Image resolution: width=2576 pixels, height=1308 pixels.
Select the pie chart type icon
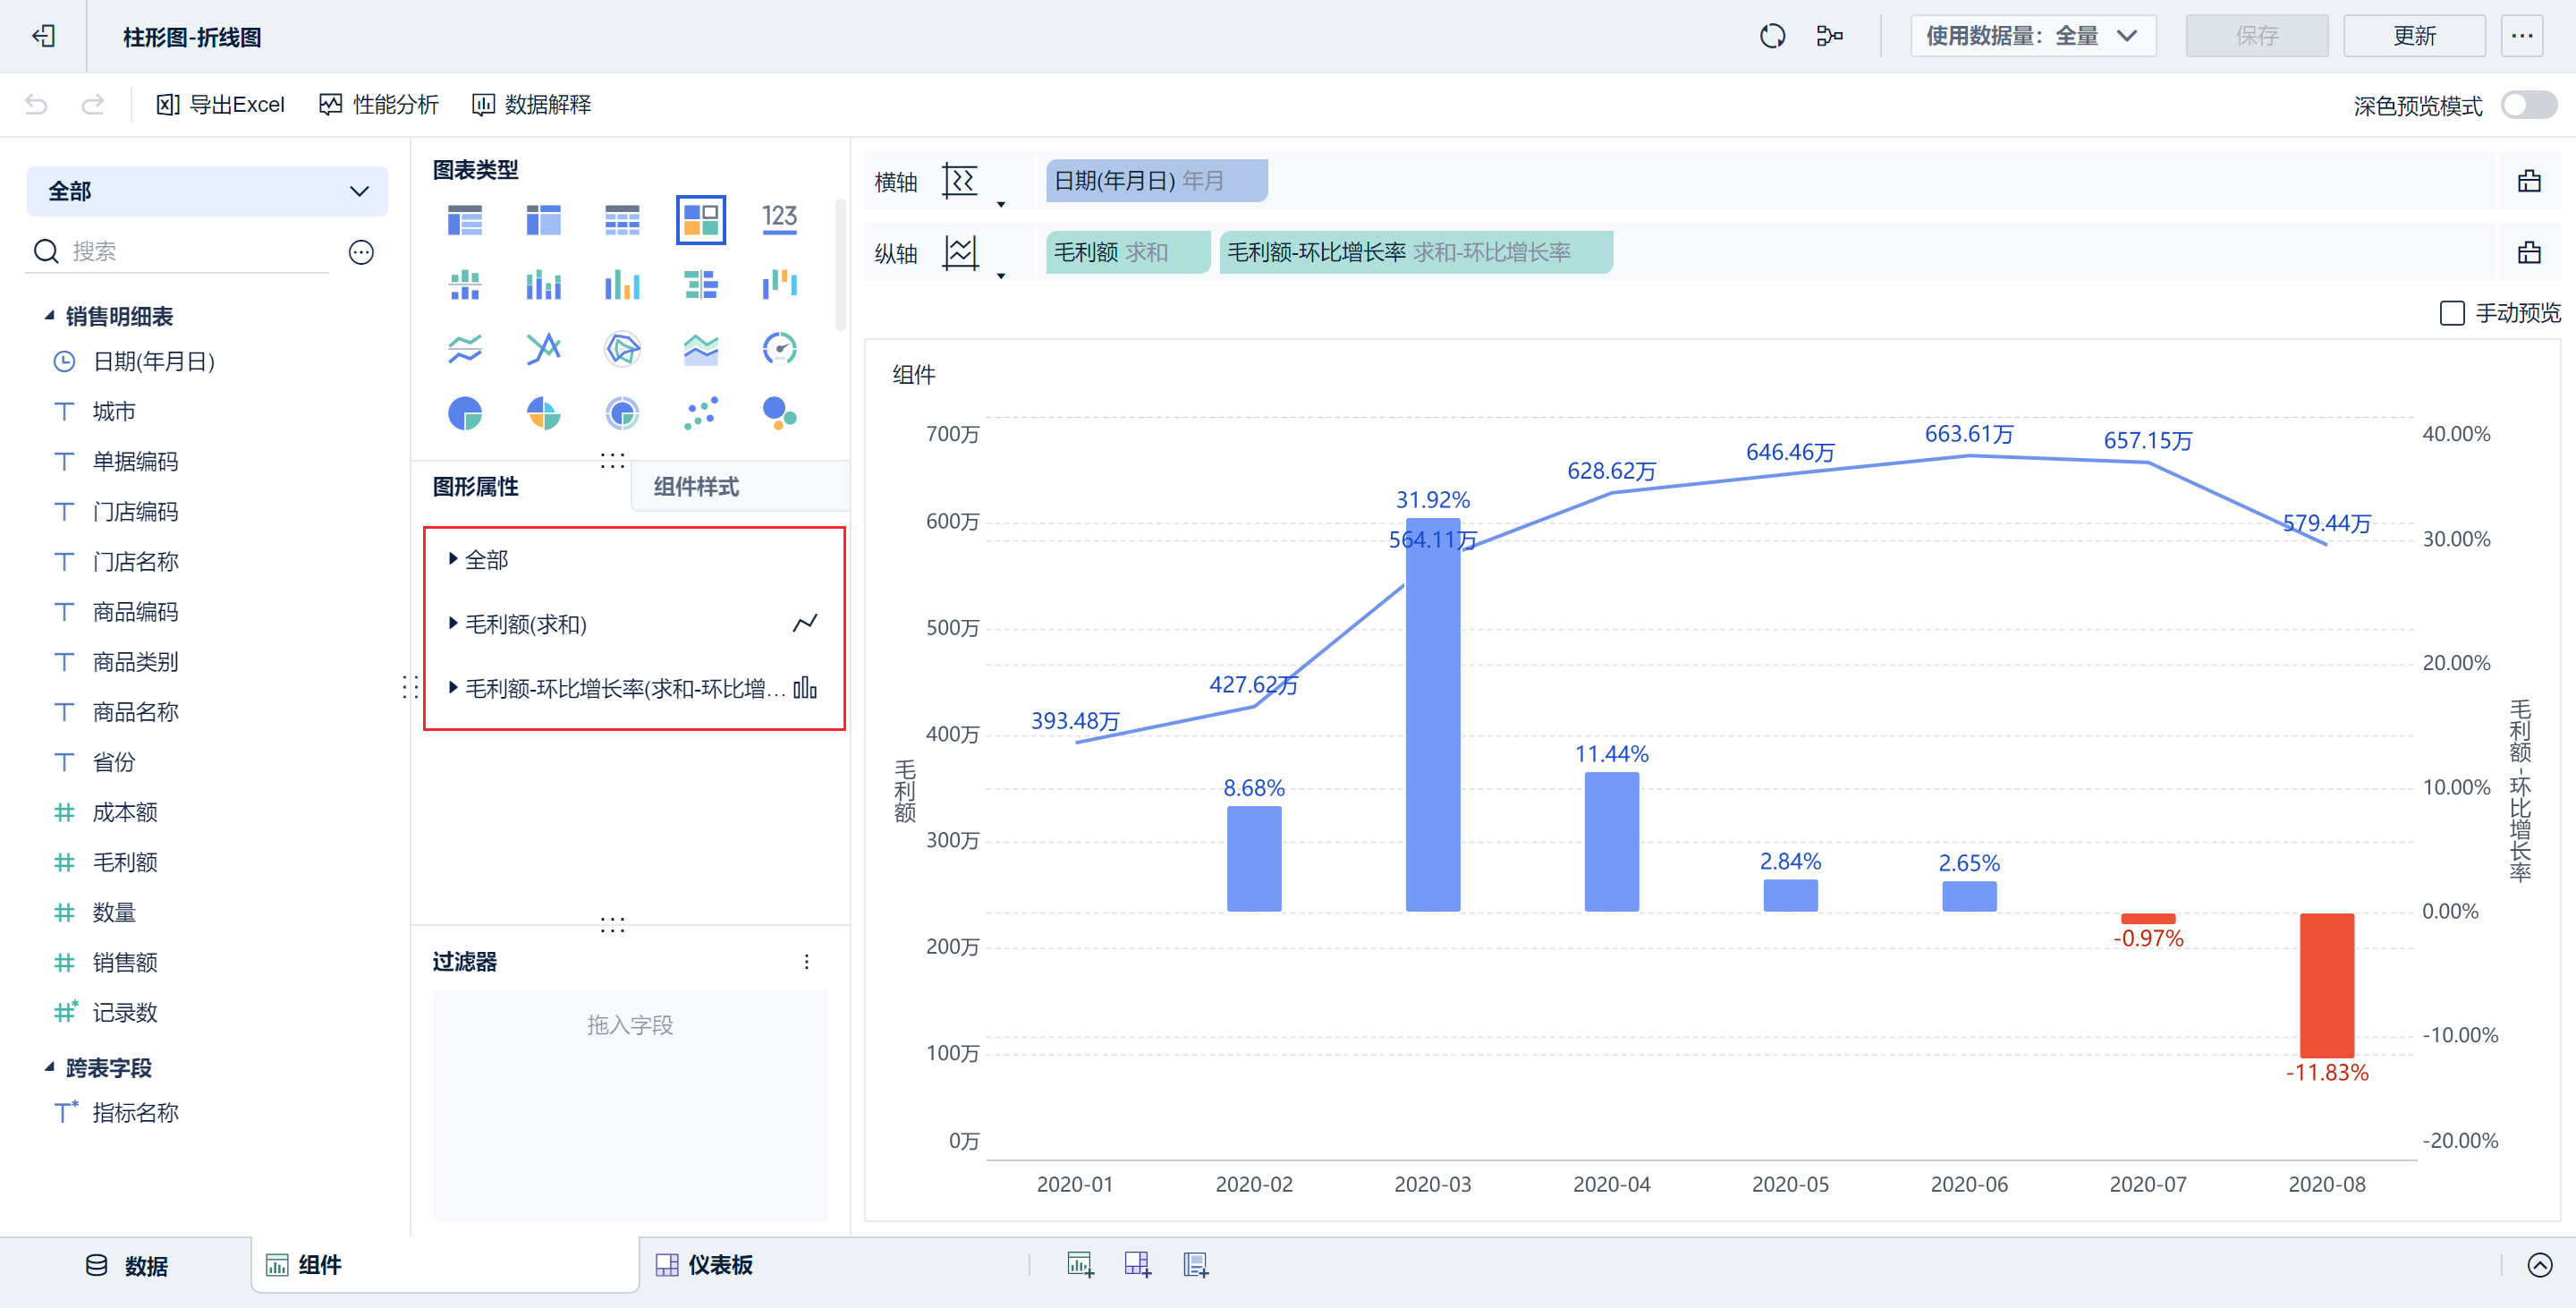pyautogui.click(x=464, y=413)
